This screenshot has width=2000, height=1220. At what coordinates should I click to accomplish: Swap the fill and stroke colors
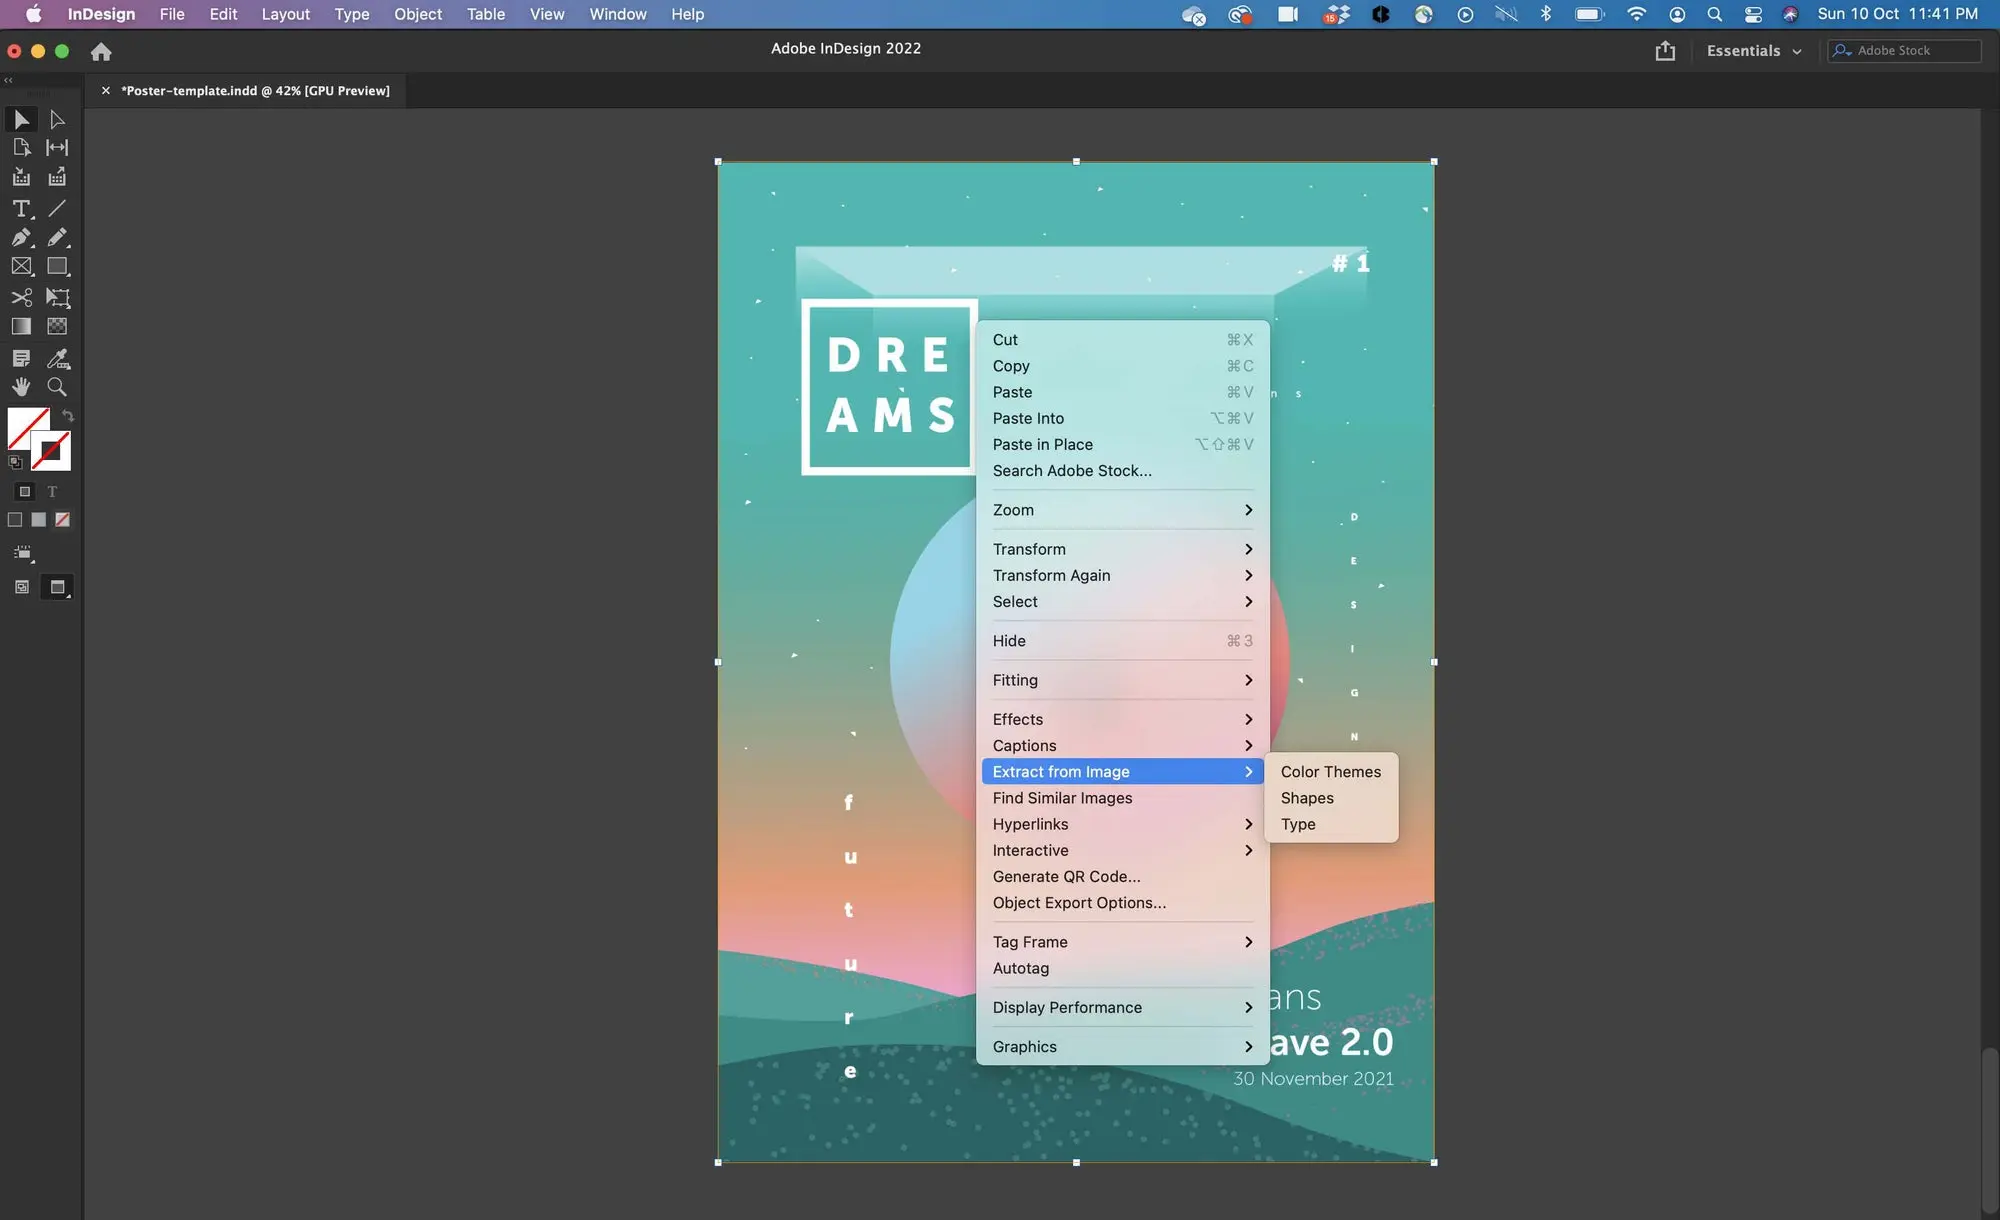pos(67,415)
